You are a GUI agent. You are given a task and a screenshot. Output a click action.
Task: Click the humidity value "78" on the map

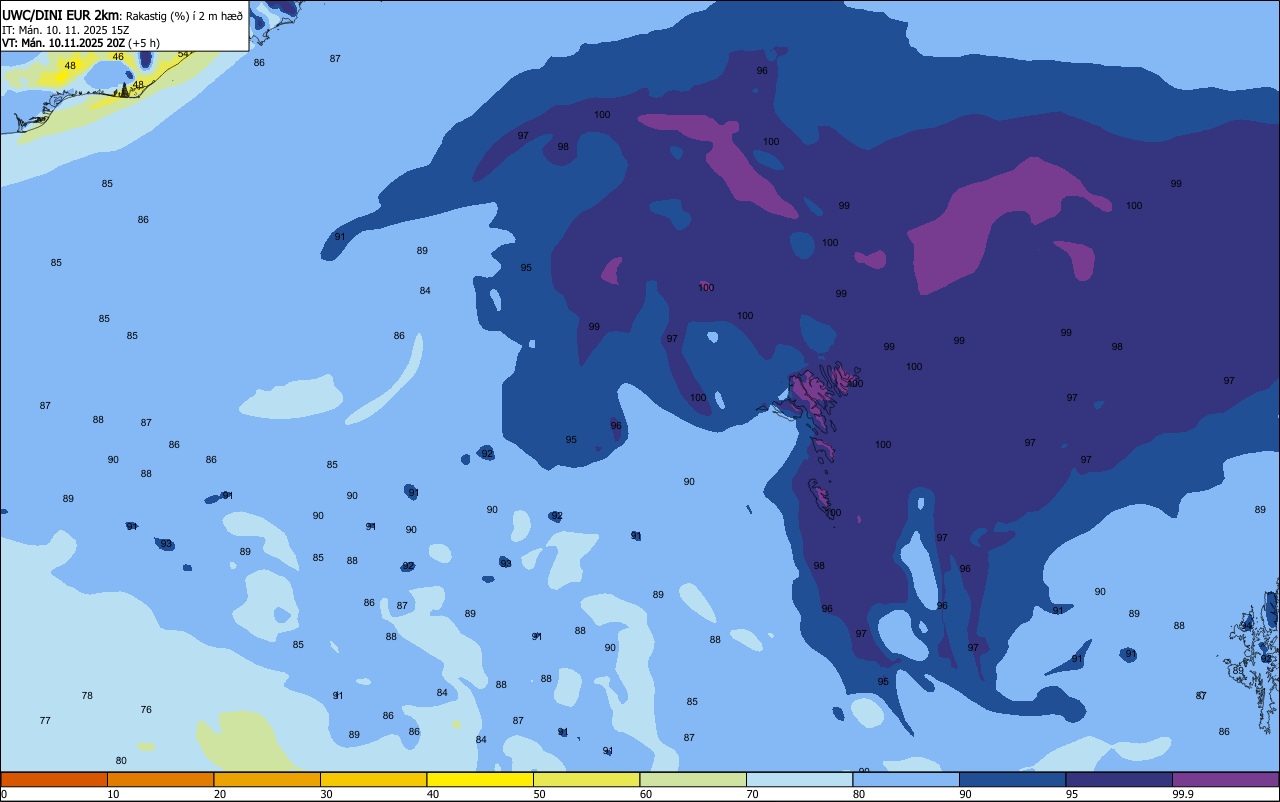point(87,695)
